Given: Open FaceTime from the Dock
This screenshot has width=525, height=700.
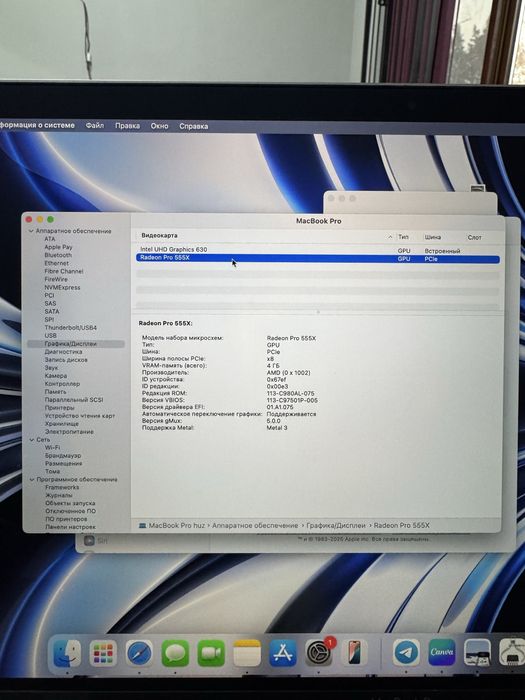Looking at the screenshot, I should click(211, 654).
